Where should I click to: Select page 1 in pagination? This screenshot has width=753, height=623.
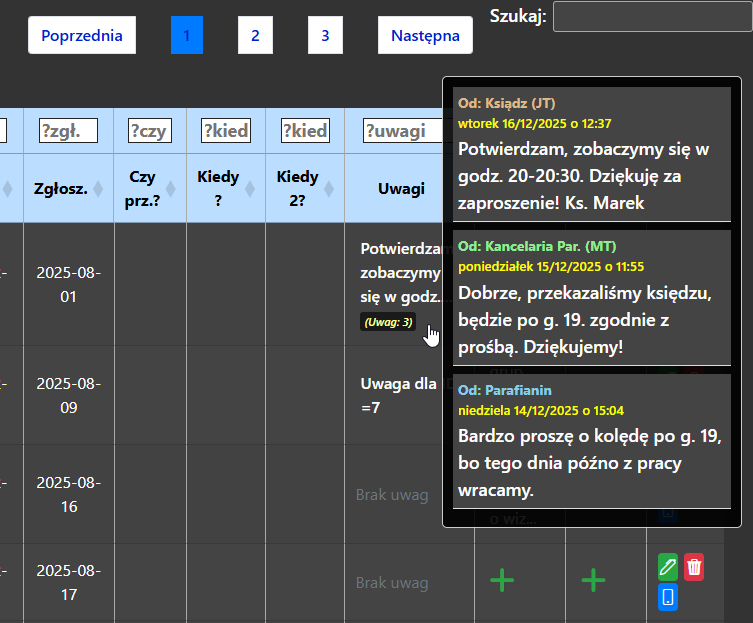[186, 36]
